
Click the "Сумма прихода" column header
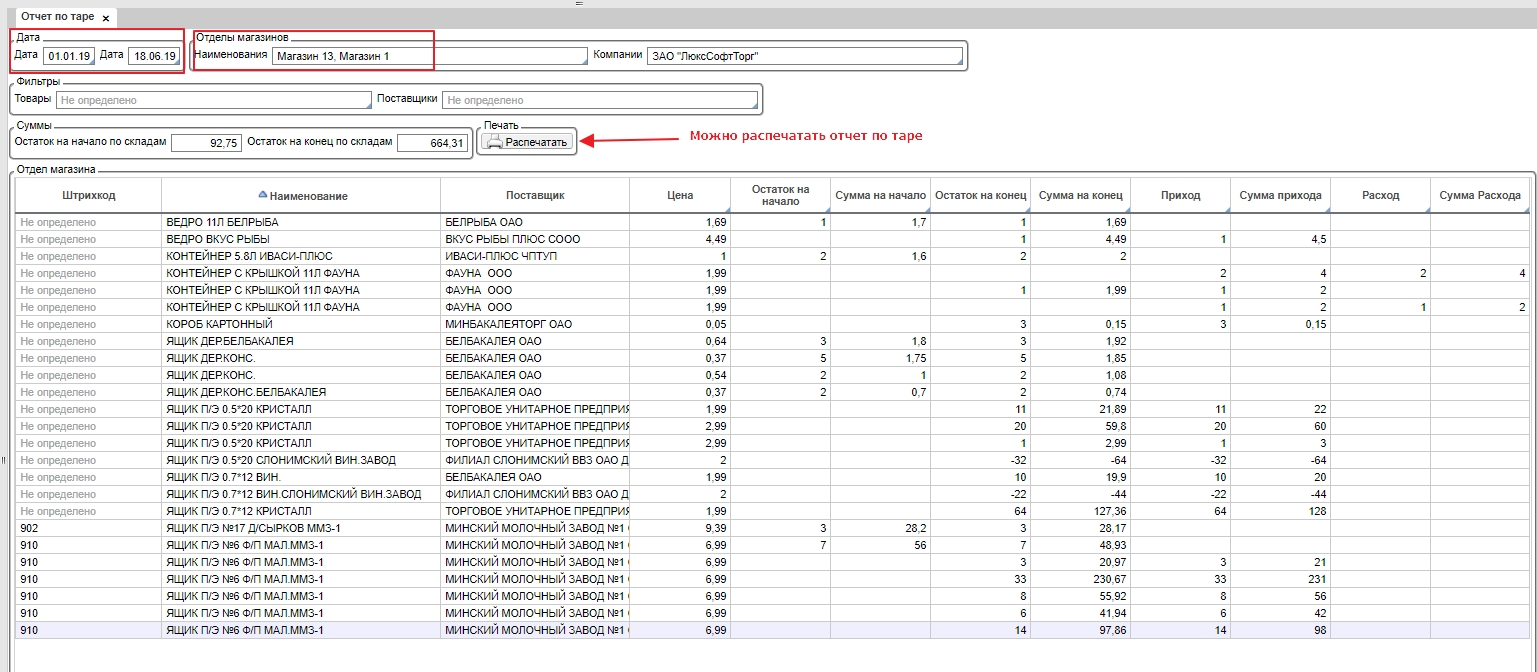click(x=1281, y=195)
